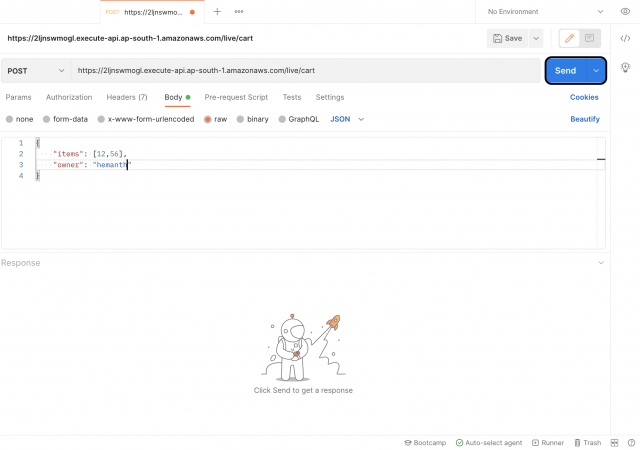Image resolution: width=640 pixels, height=450 pixels.
Task: Open the Settings tab
Action: [x=330, y=97]
